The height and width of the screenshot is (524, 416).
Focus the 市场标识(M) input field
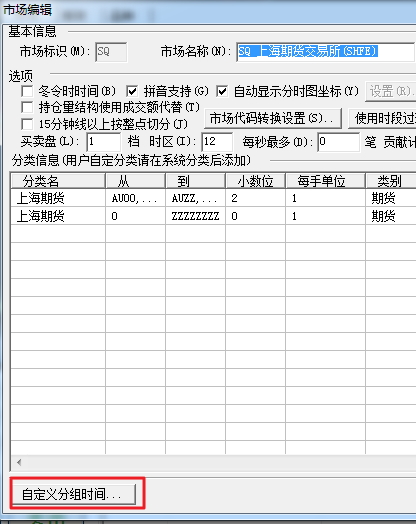[x=111, y=52]
